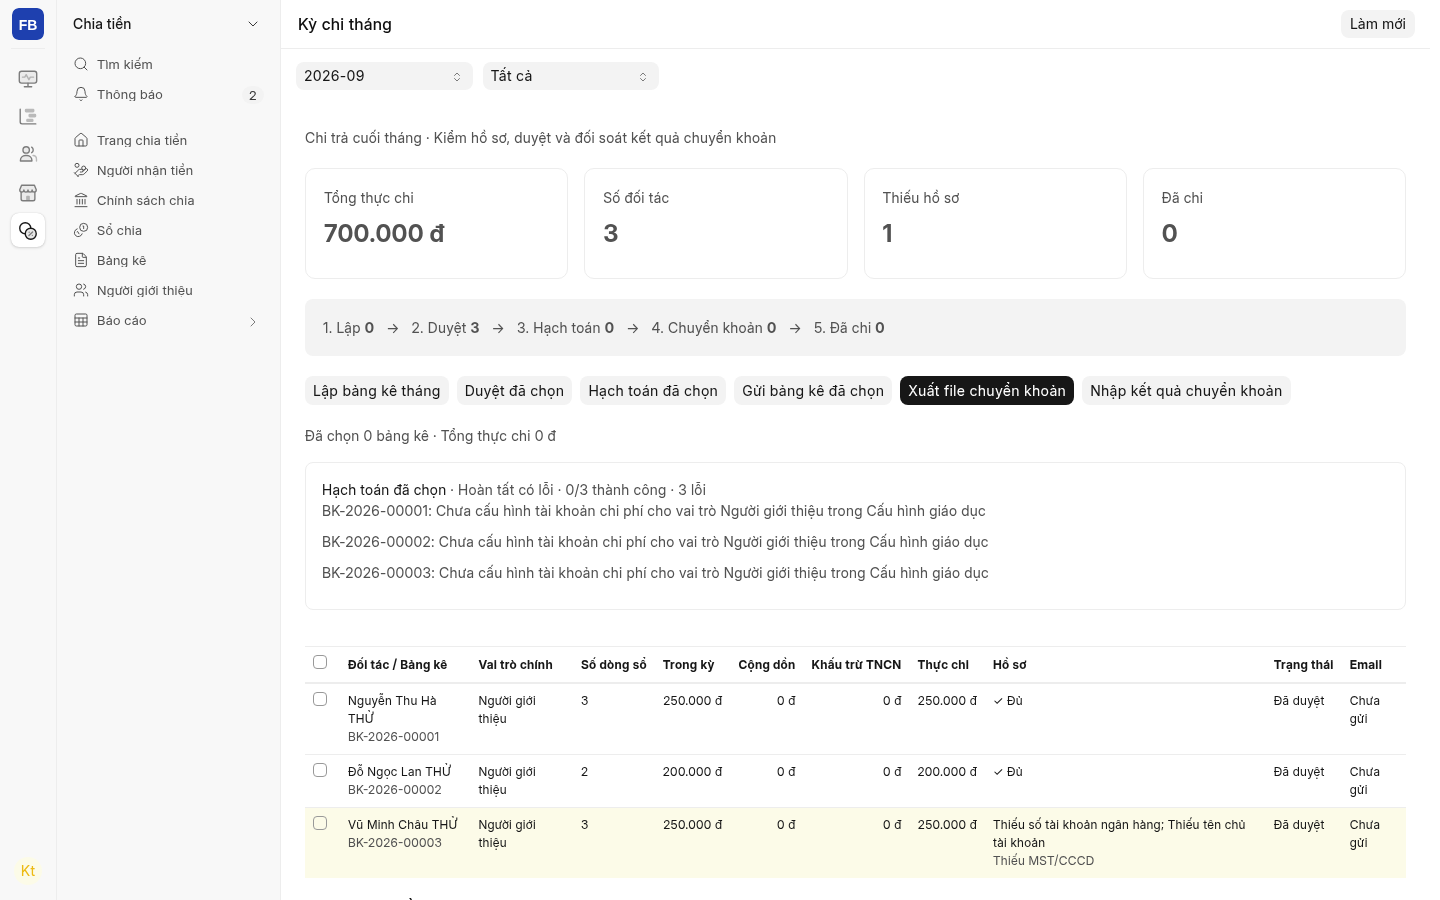Click Nhập kết quả chuyển khoản
The width and height of the screenshot is (1440, 900).
pyautogui.click(x=1186, y=391)
